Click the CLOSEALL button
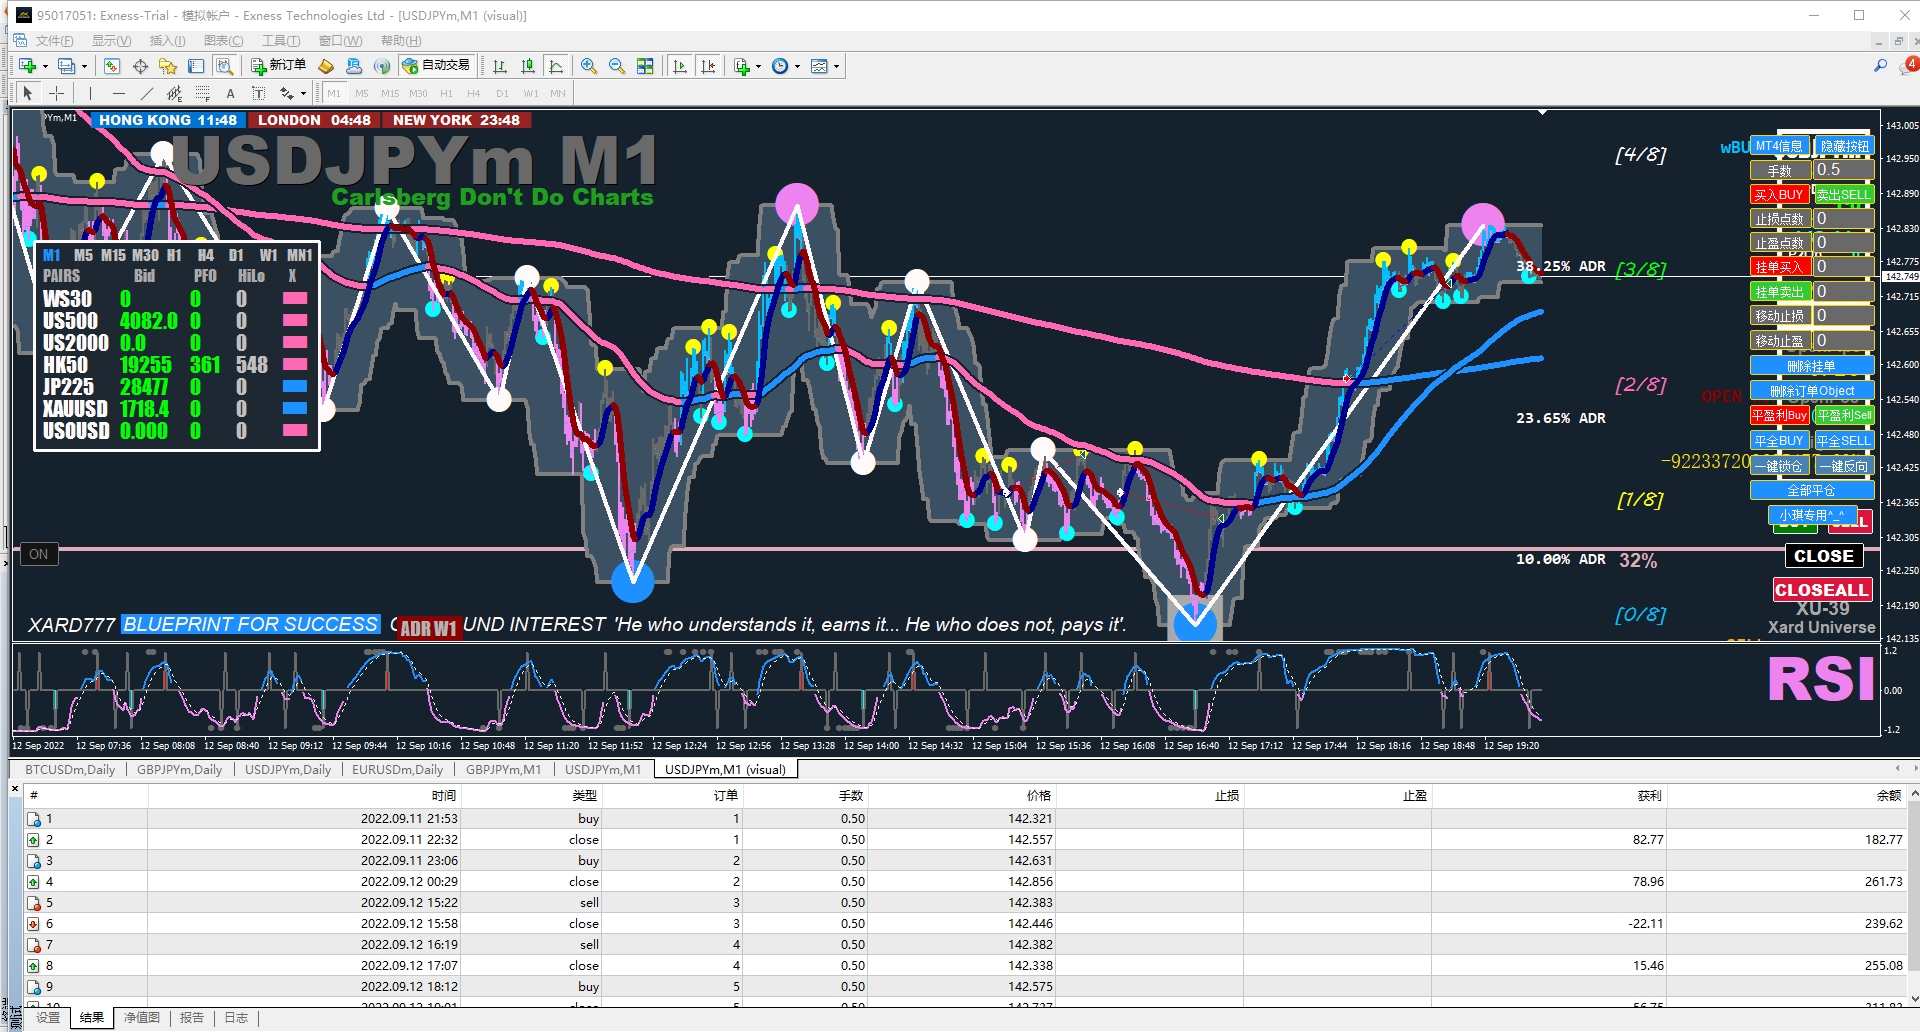Viewport: 1920px width, 1032px height. (1821, 590)
